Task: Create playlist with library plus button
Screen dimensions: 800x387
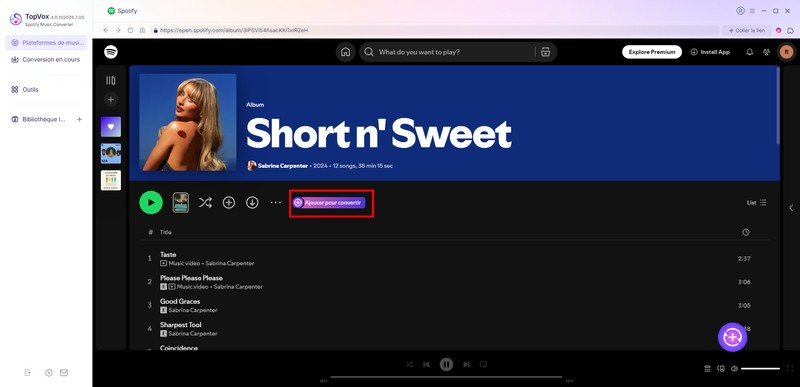Action: [x=111, y=99]
